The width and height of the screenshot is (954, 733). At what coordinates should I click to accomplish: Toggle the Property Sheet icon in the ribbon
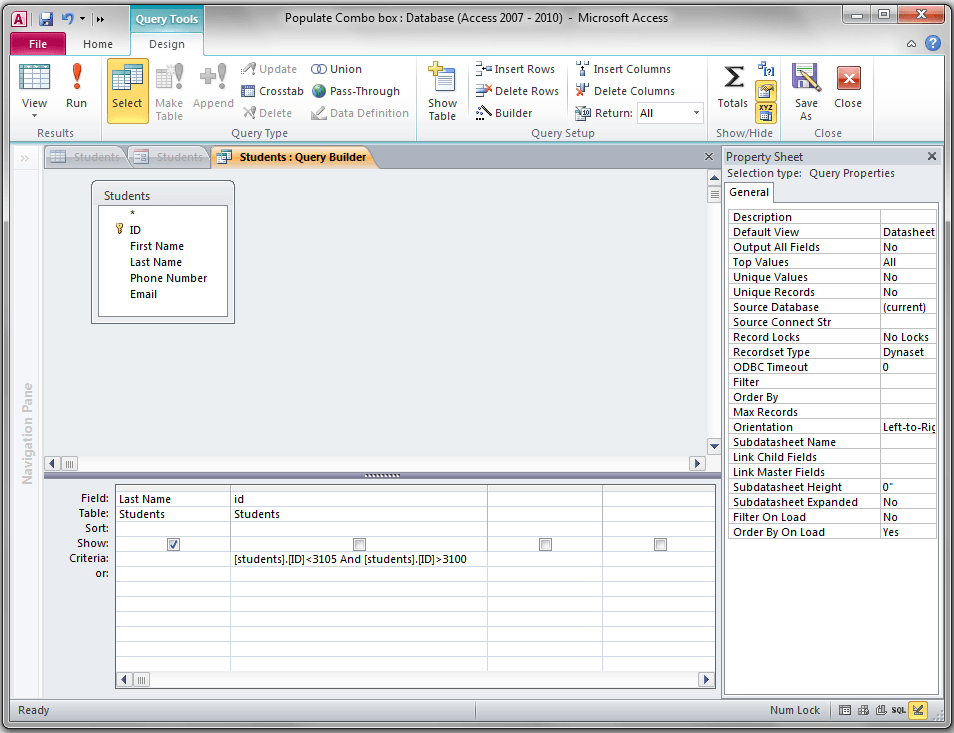tap(766, 91)
